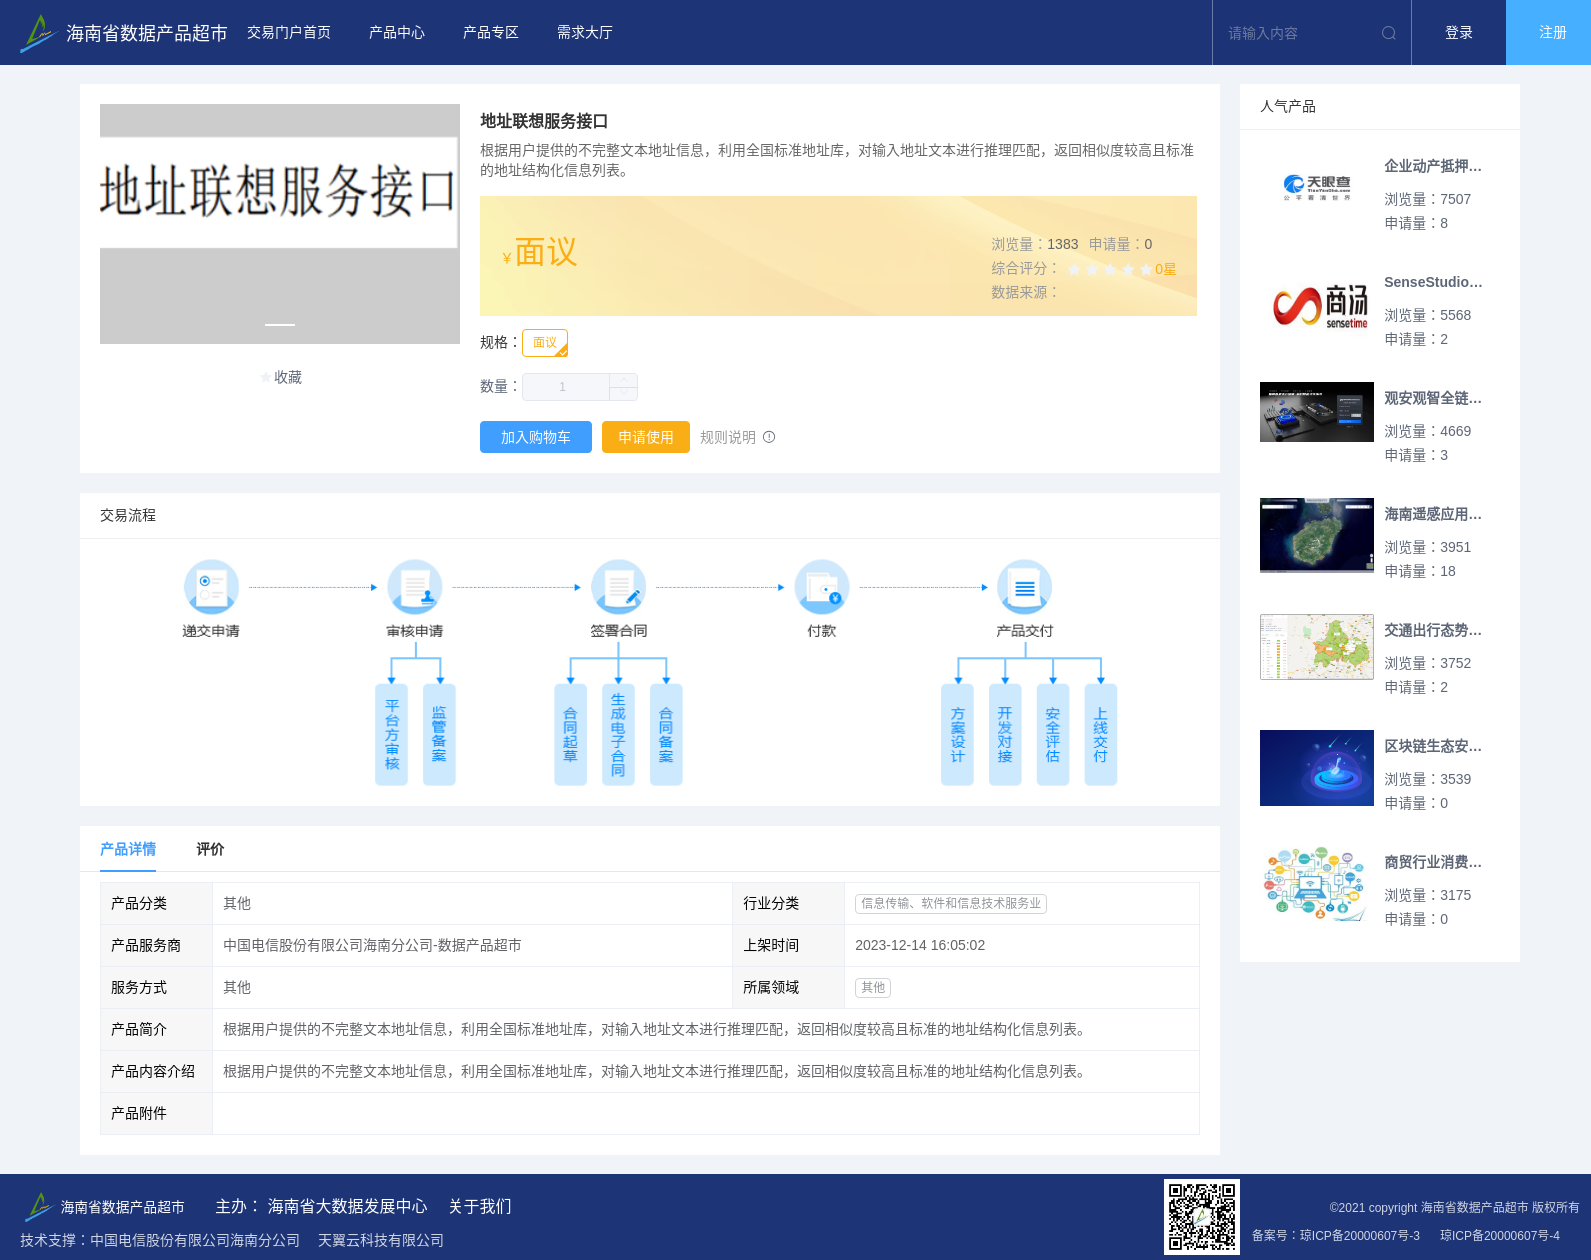Screen dimensions: 1591x1260
Task: Click the 生成电子合同 sub-step box
Action: tap(618, 734)
